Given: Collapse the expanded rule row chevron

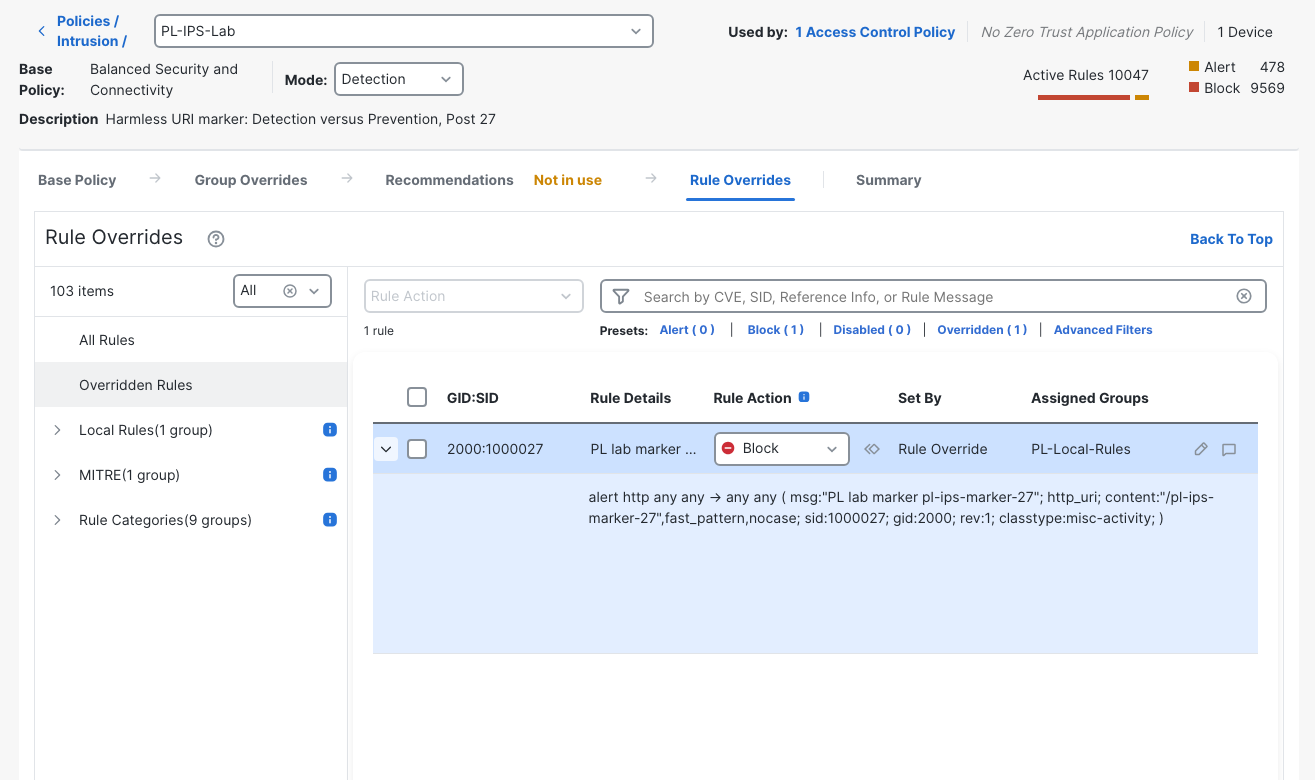Looking at the screenshot, I should tap(386, 449).
